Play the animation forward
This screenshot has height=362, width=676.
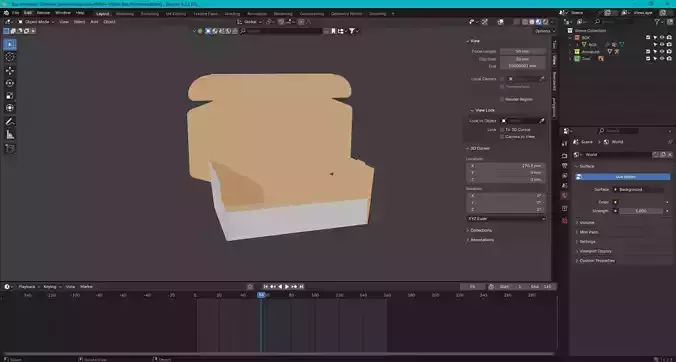pos(287,287)
